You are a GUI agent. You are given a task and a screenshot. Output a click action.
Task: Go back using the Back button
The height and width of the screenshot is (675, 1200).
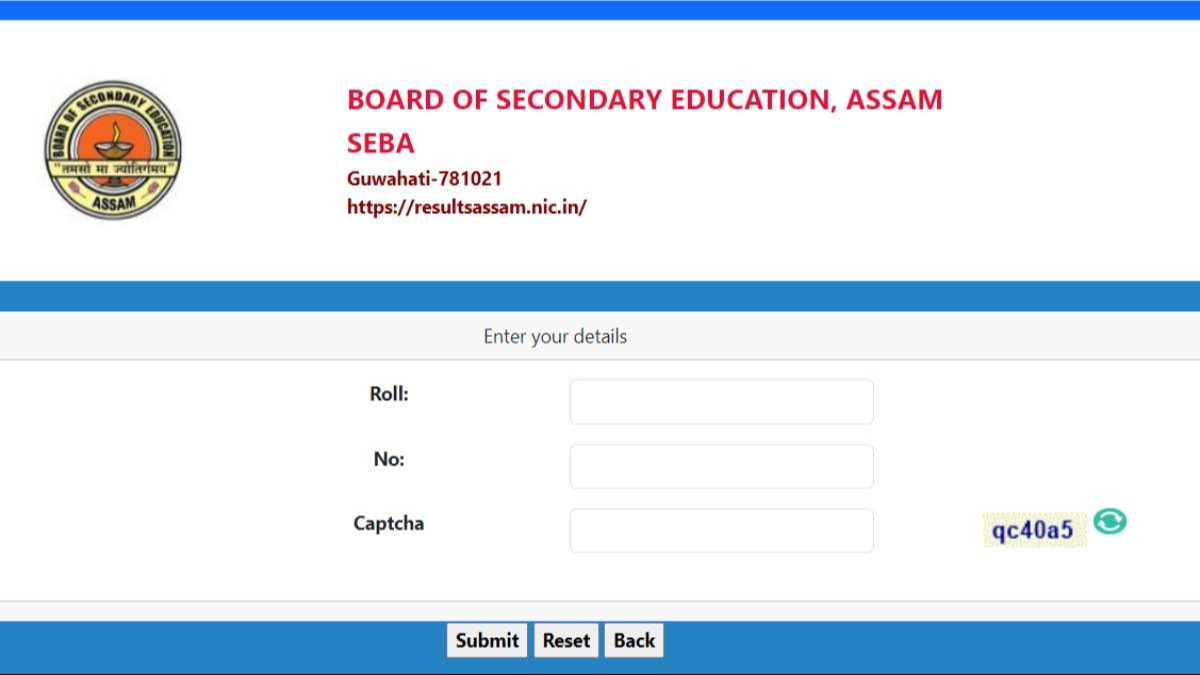[634, 641]
